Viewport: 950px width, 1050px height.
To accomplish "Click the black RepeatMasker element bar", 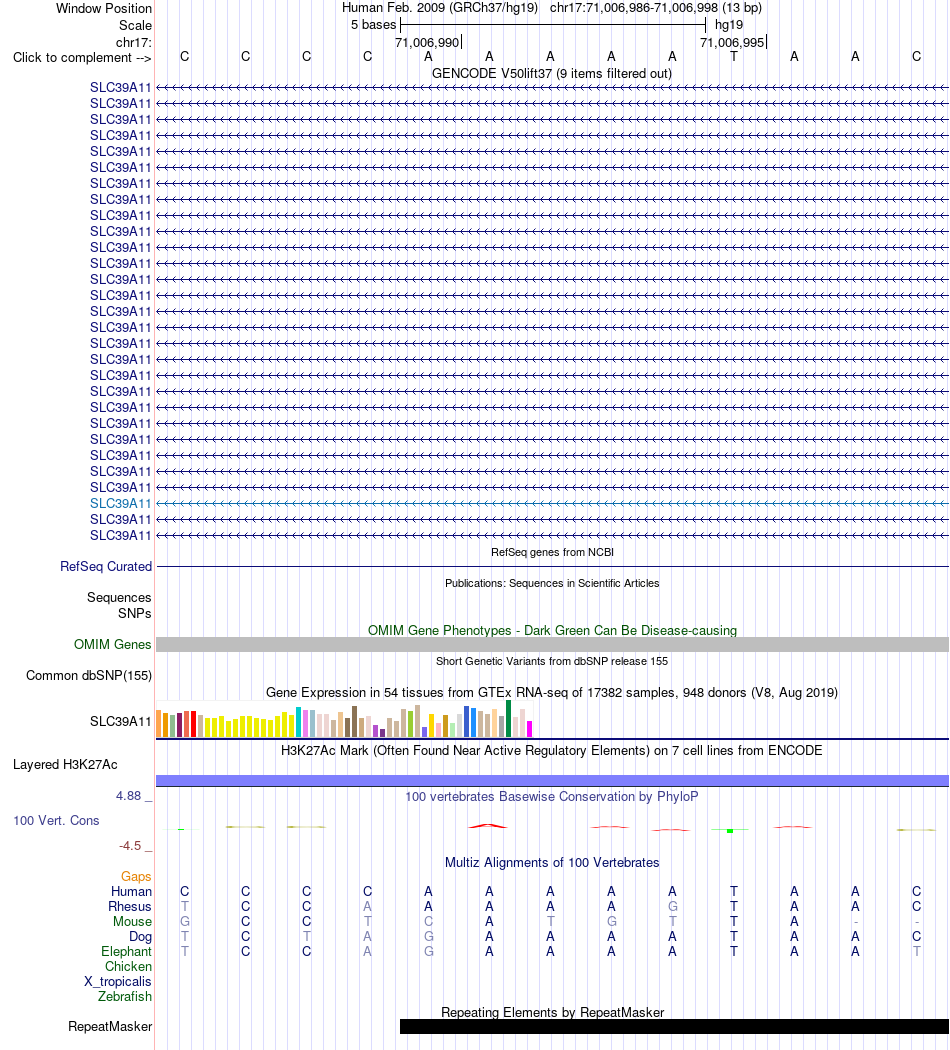I will pos(674,1027).
